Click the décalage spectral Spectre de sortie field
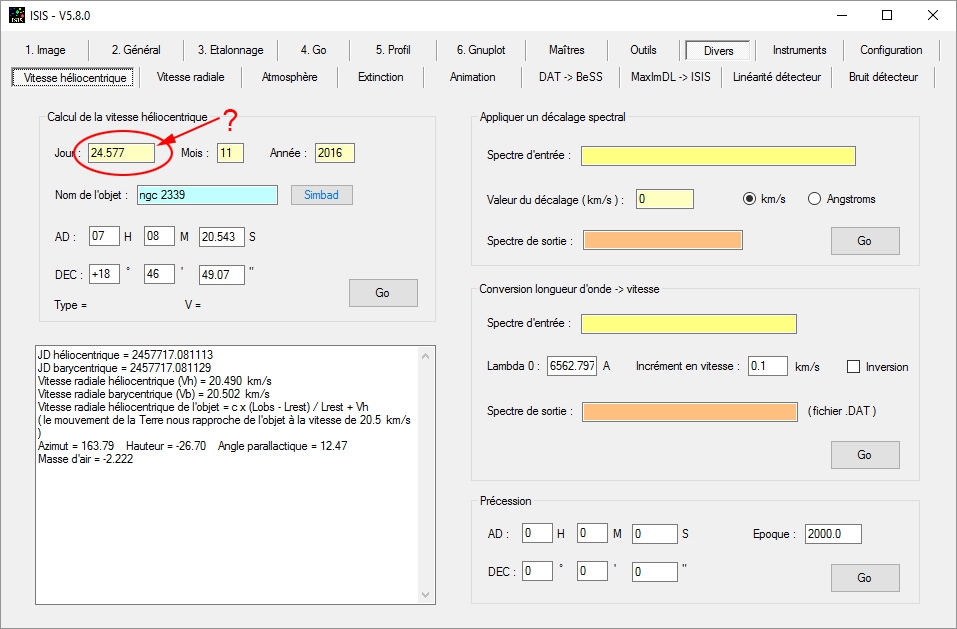The image size is (957, 629). point(663,240)
